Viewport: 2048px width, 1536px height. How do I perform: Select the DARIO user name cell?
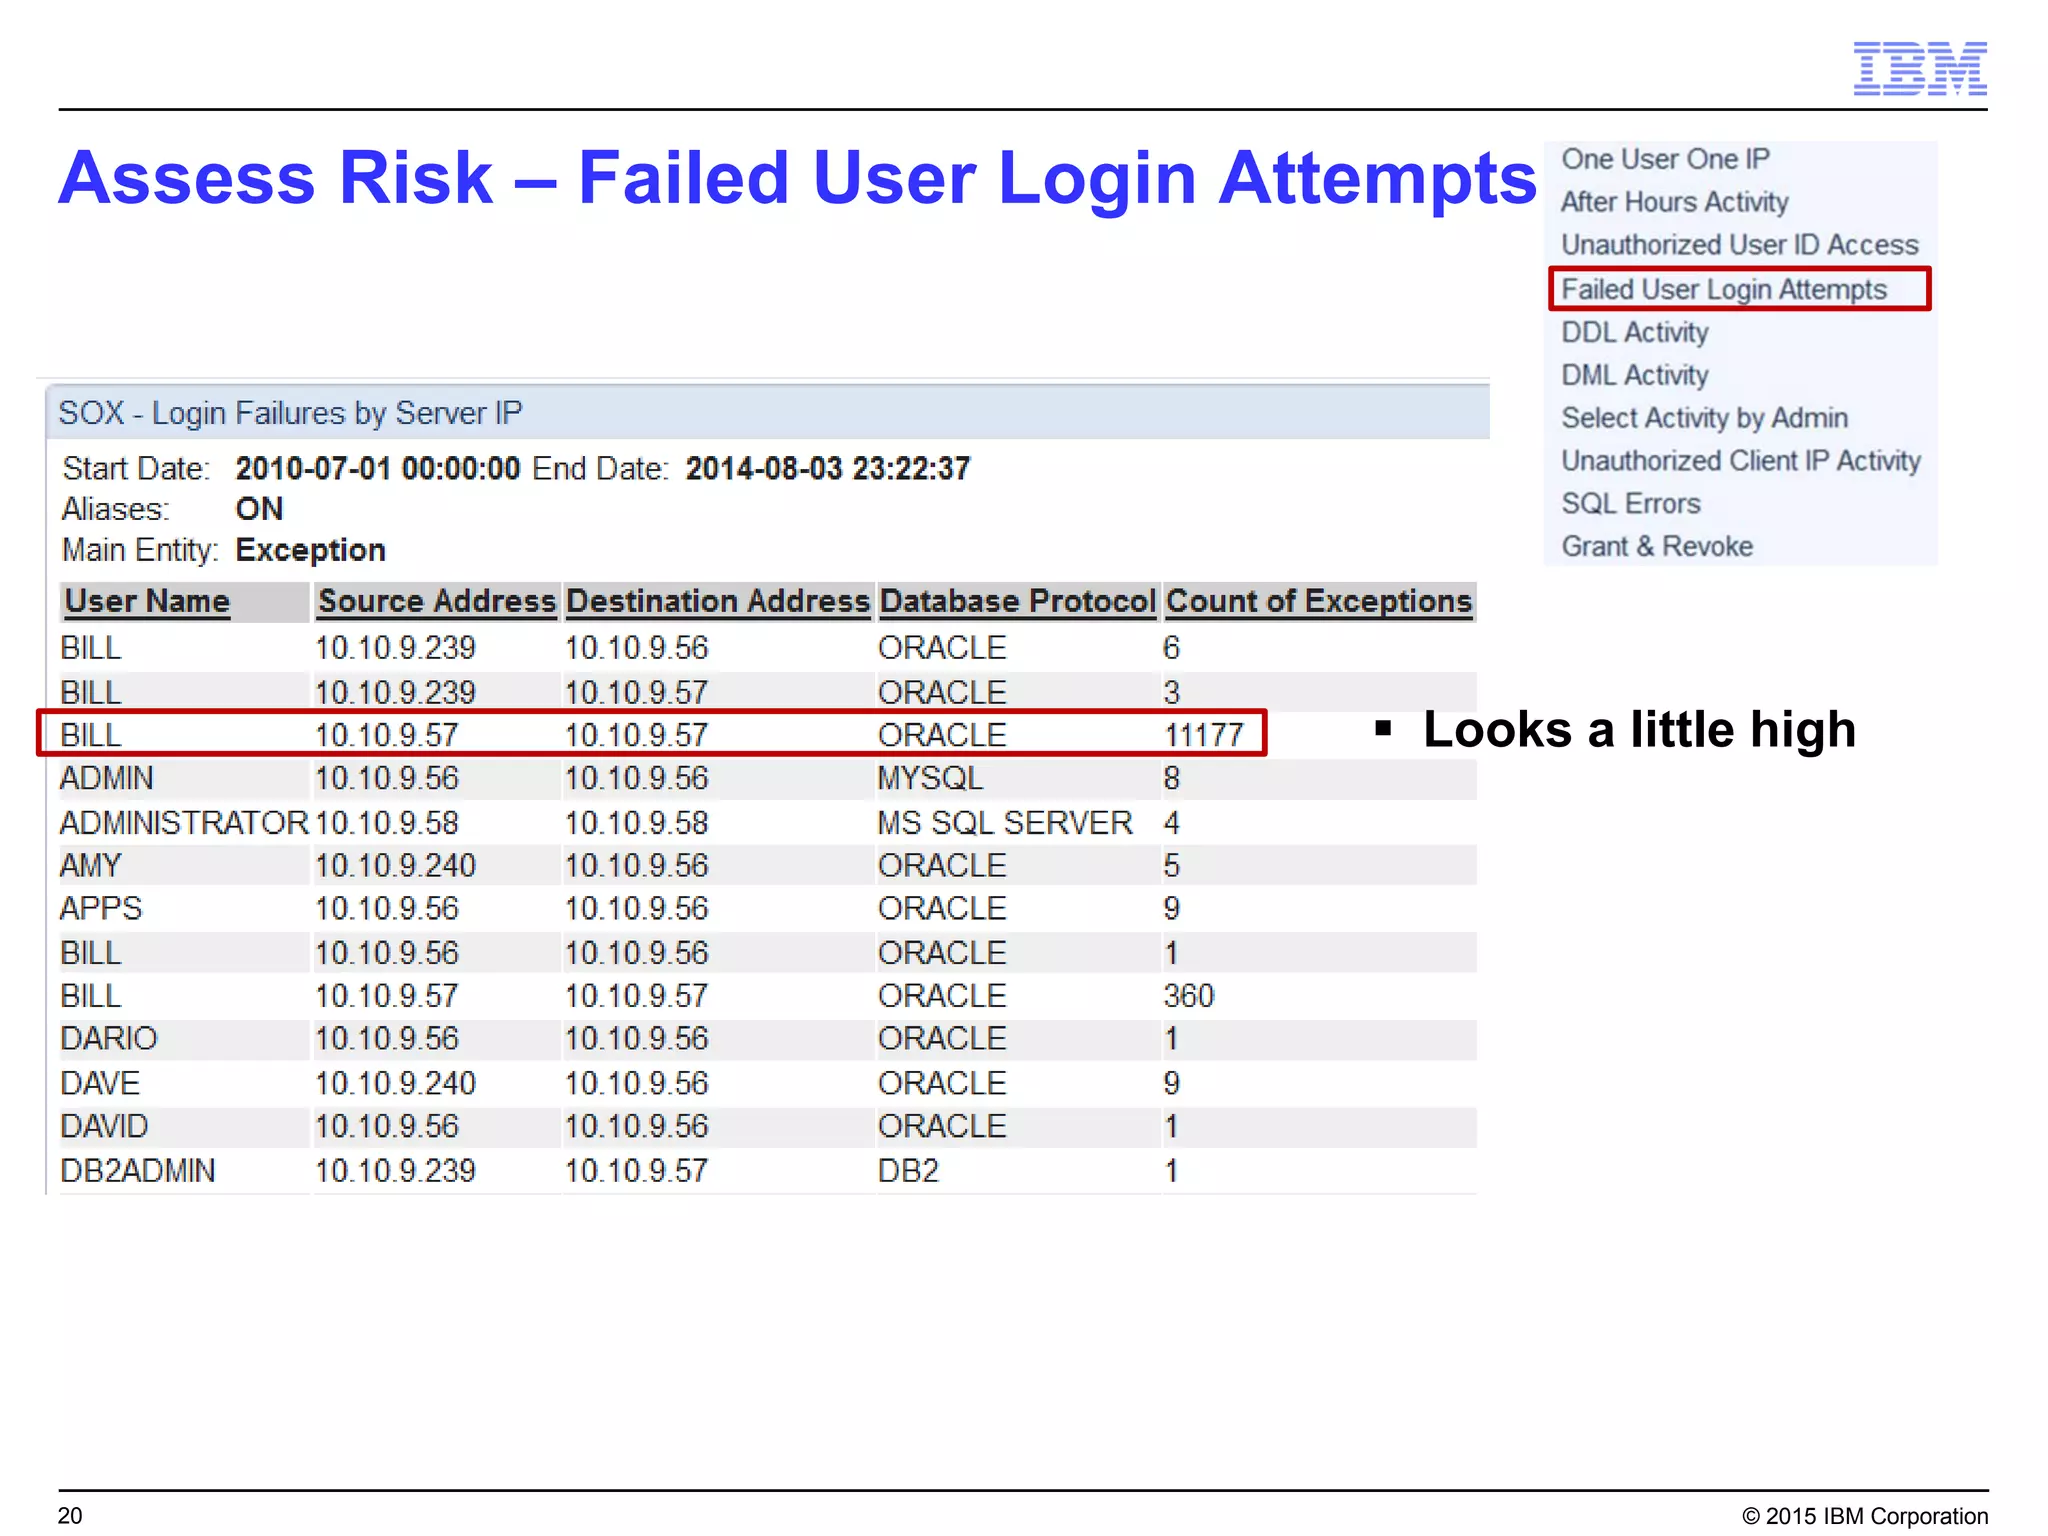coord(109,1039)
